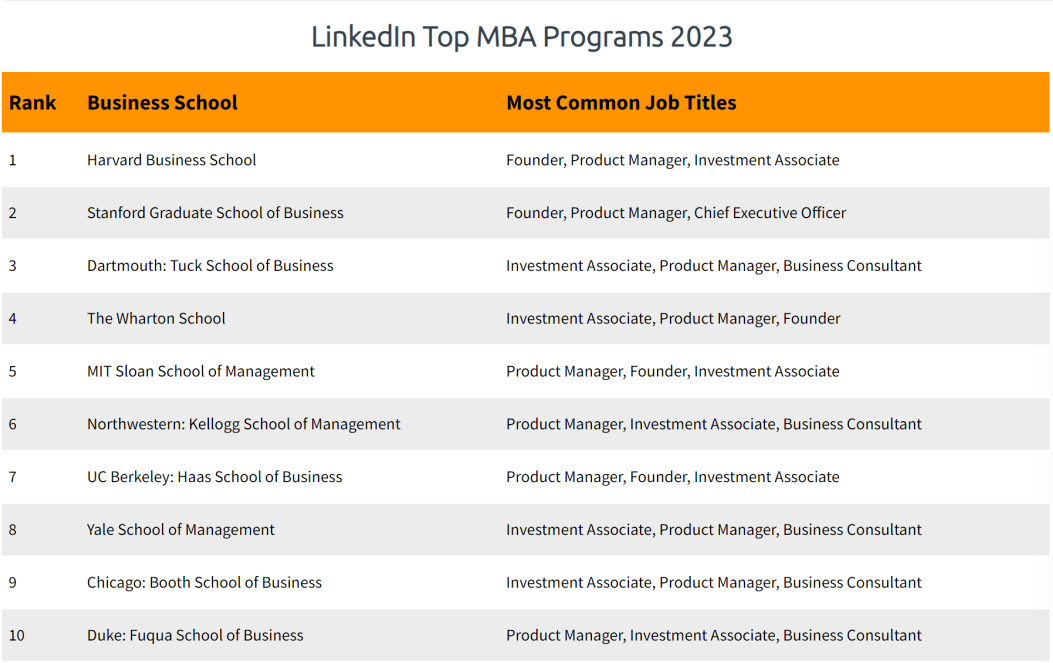Click Chicago: Booth School of Business
This screenshot has height=663, width=1053.
point(204,583)
